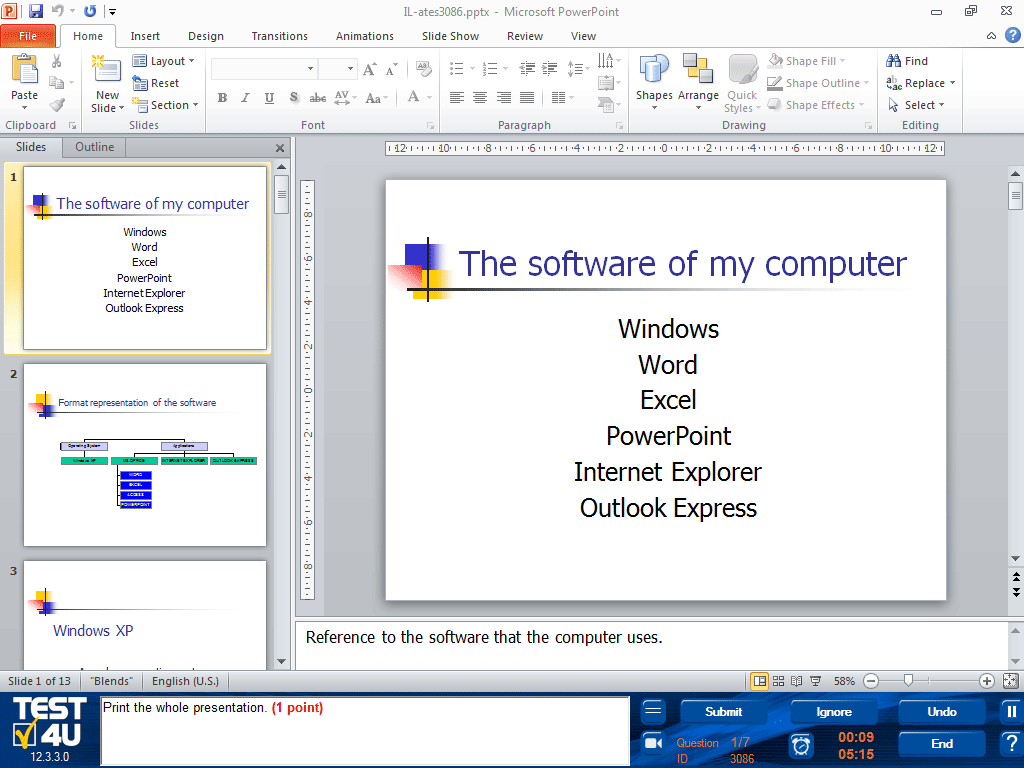The image size is (1024, 768).
Task: Click the Test4U Ignore button
Action: tap(833, 712)
